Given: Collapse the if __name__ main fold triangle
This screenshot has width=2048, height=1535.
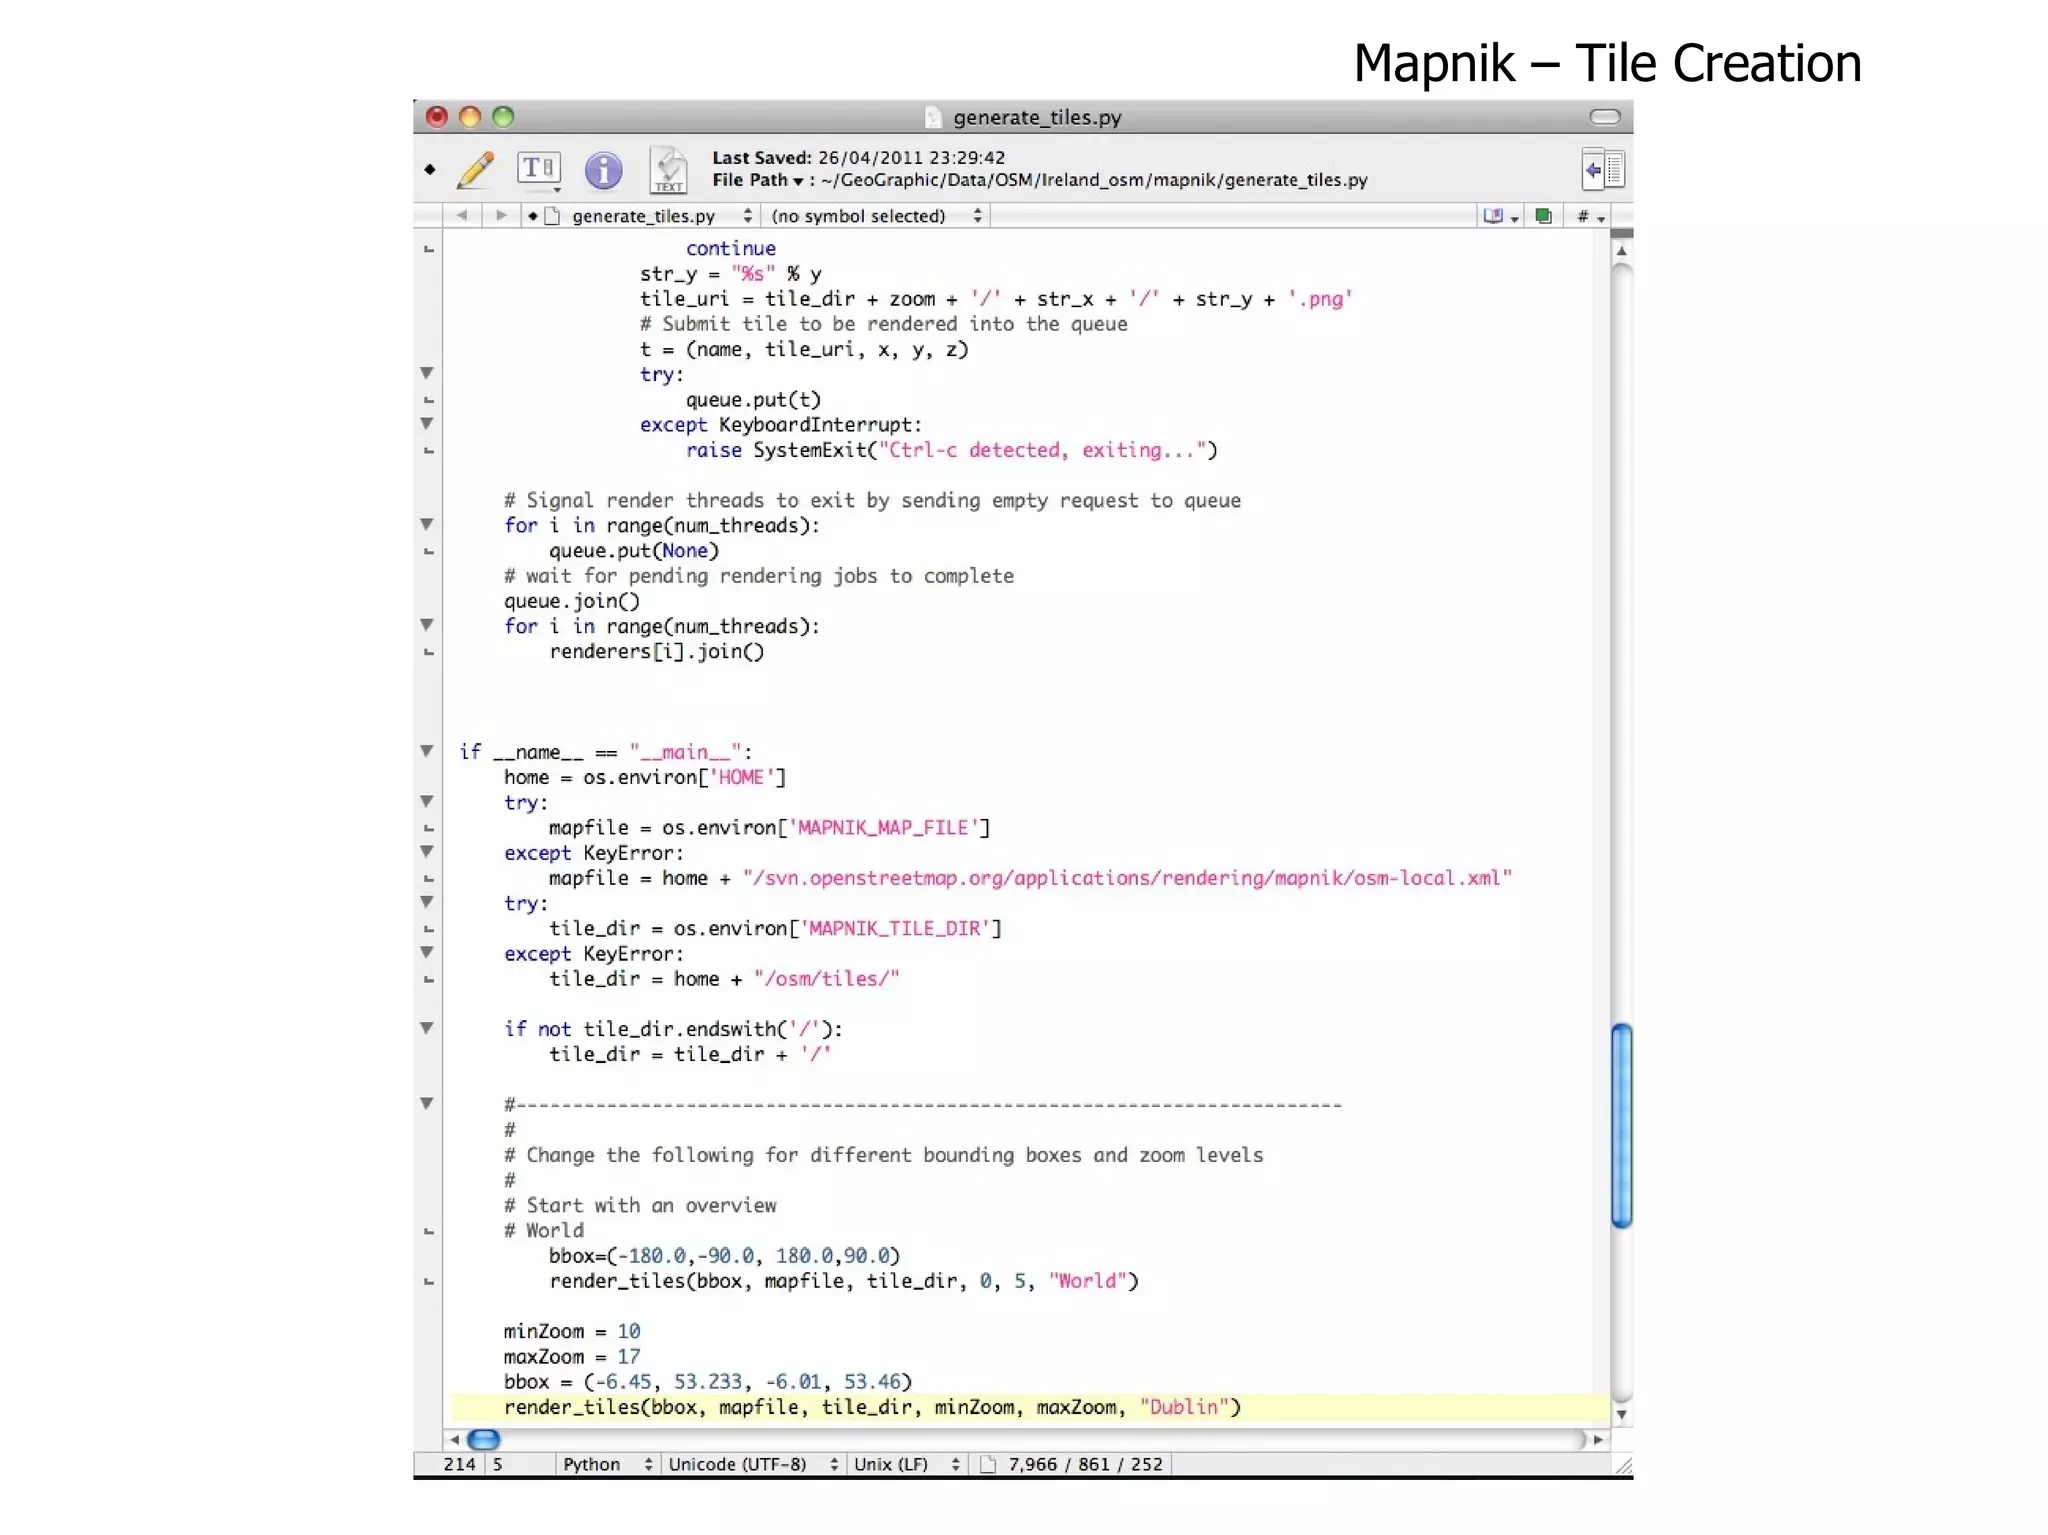Looking at the screenshot, I should 427,751.
